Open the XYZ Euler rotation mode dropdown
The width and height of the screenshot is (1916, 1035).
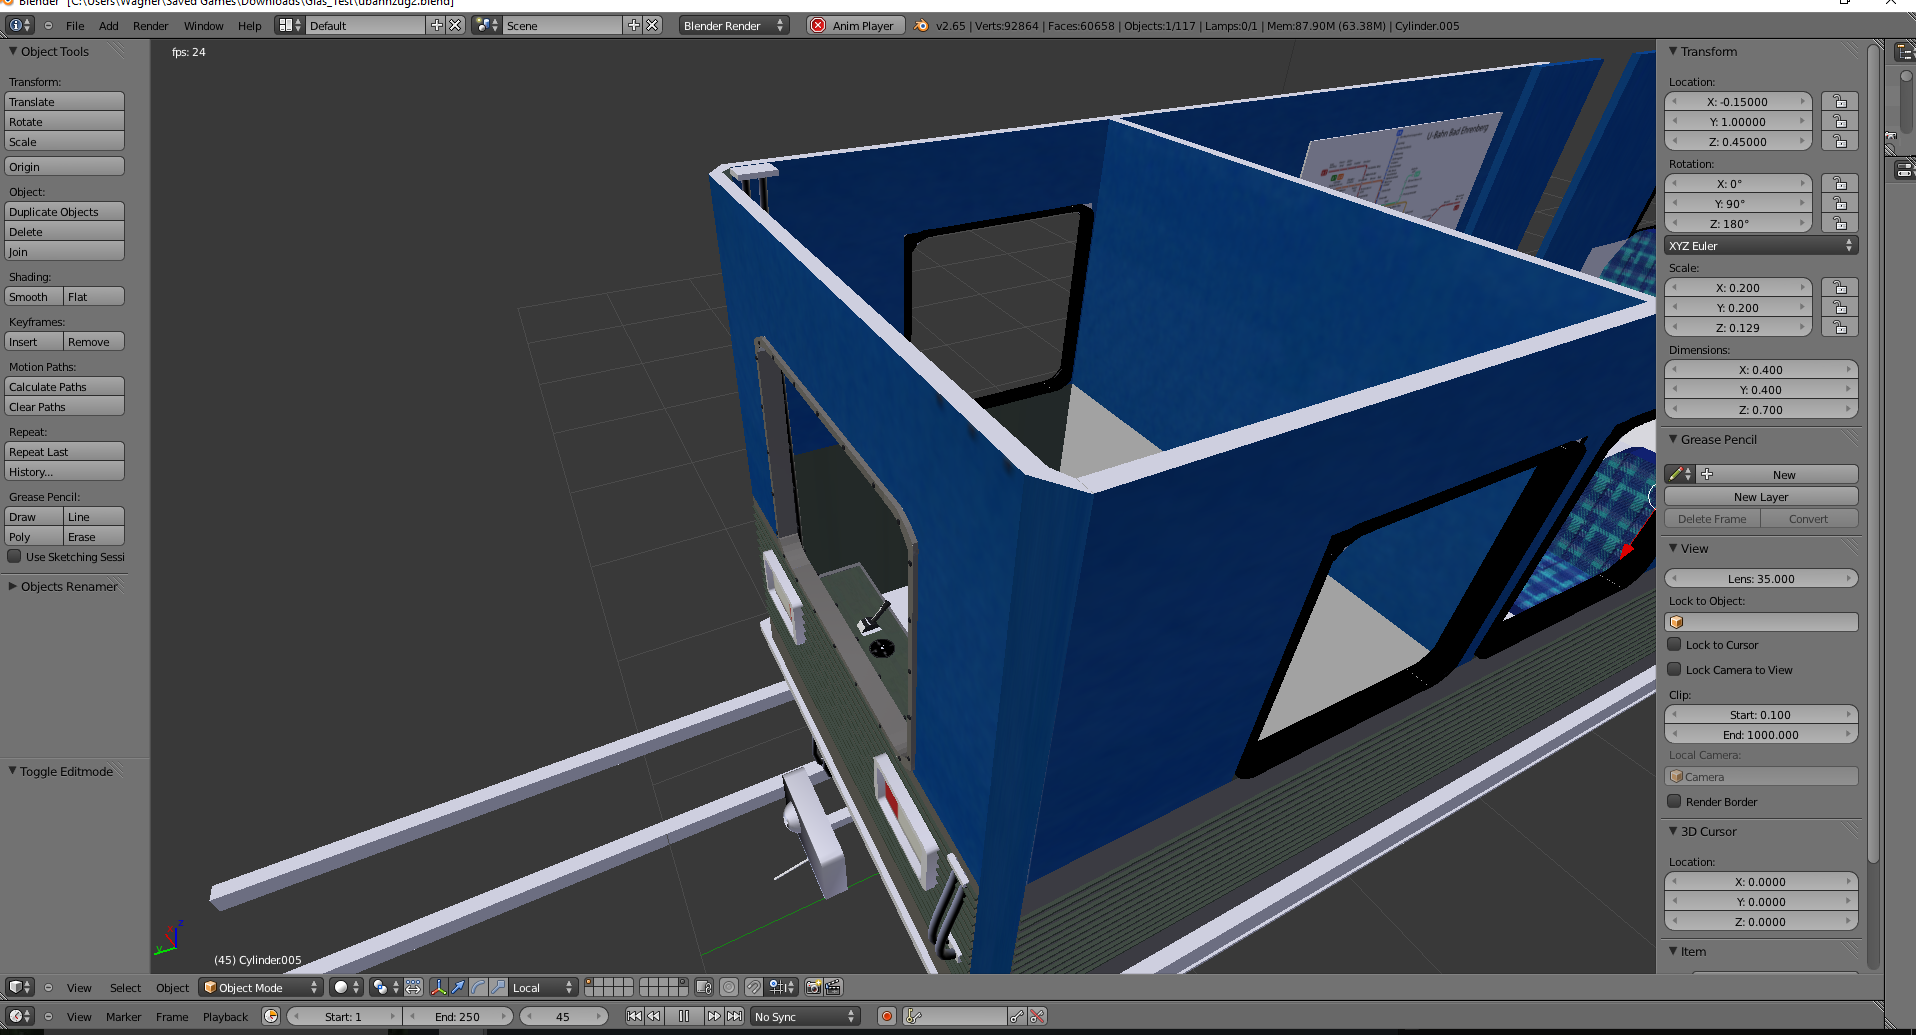1760,246
